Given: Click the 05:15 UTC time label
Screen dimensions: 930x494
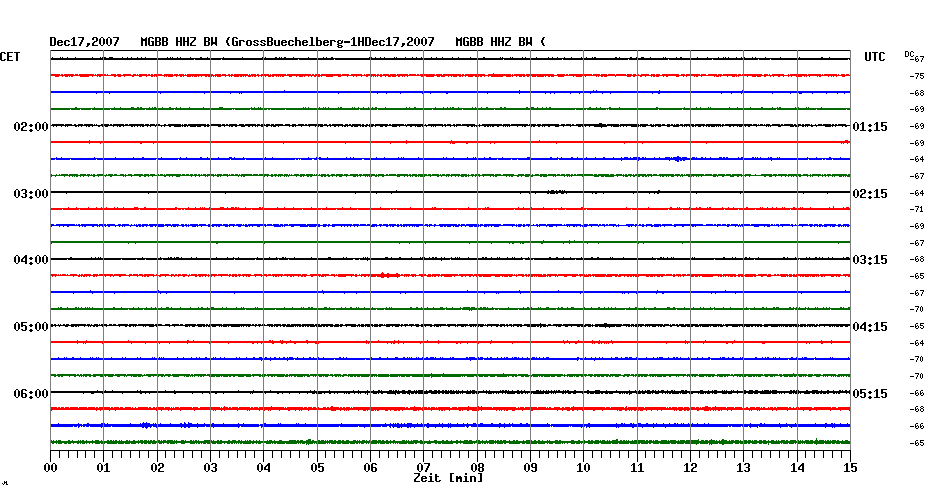Looking at the screenshot, I should click(870, 394).
